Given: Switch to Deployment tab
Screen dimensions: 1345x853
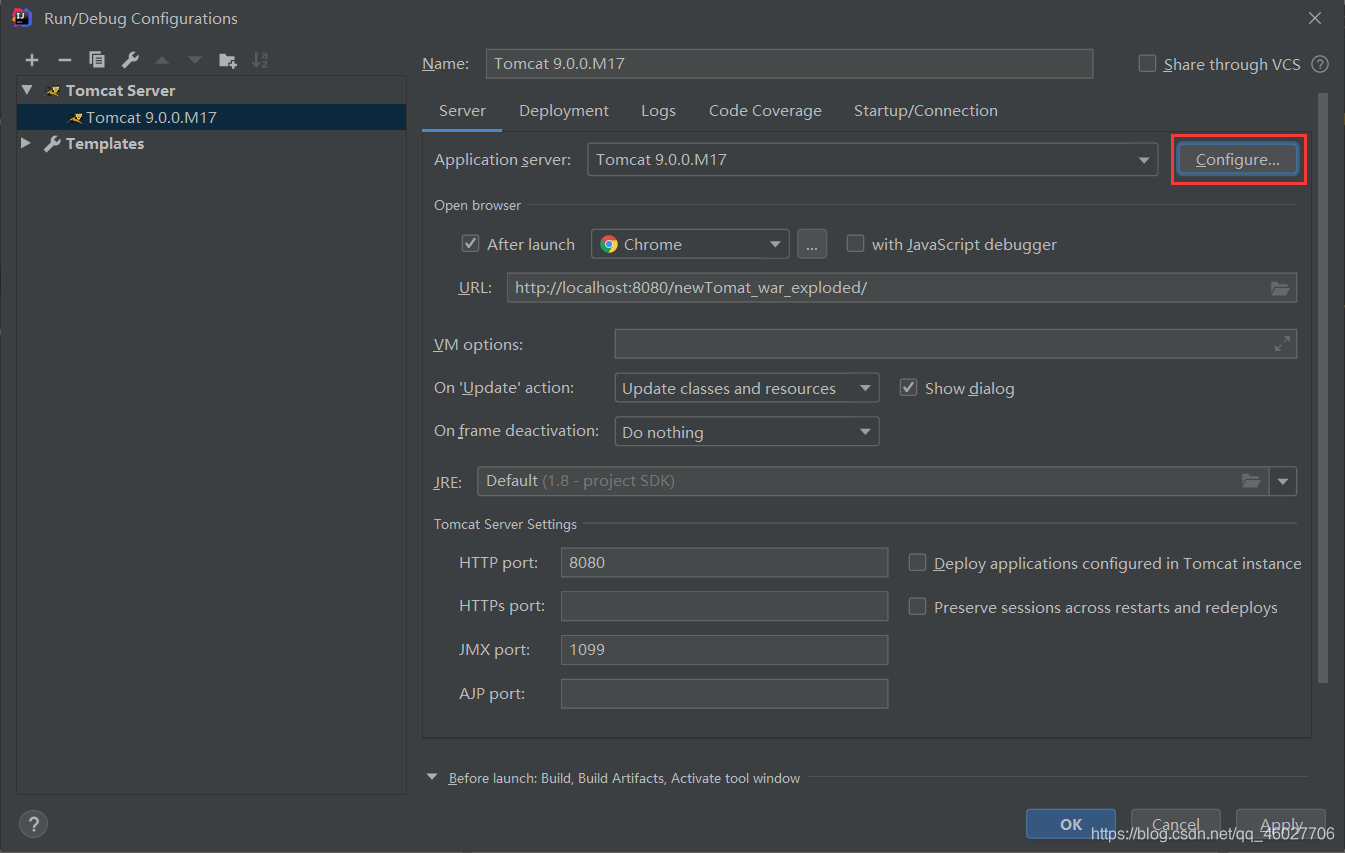Looking at the screenshot, I should (564, 111).
